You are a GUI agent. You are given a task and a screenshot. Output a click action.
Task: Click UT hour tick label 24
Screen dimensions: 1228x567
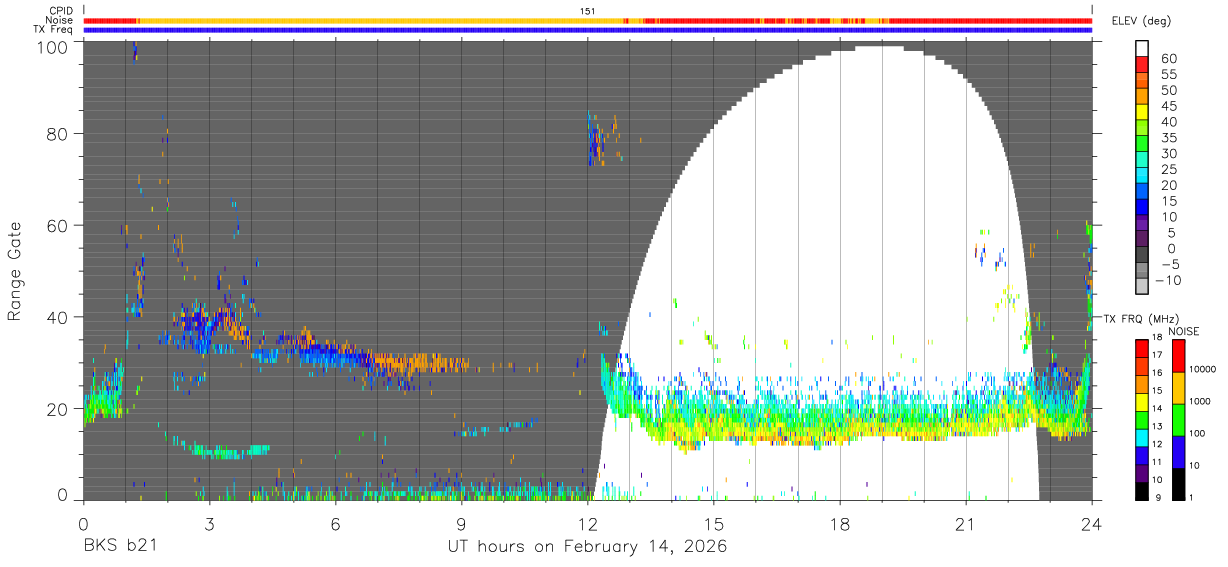click(x=1091, y=523)
